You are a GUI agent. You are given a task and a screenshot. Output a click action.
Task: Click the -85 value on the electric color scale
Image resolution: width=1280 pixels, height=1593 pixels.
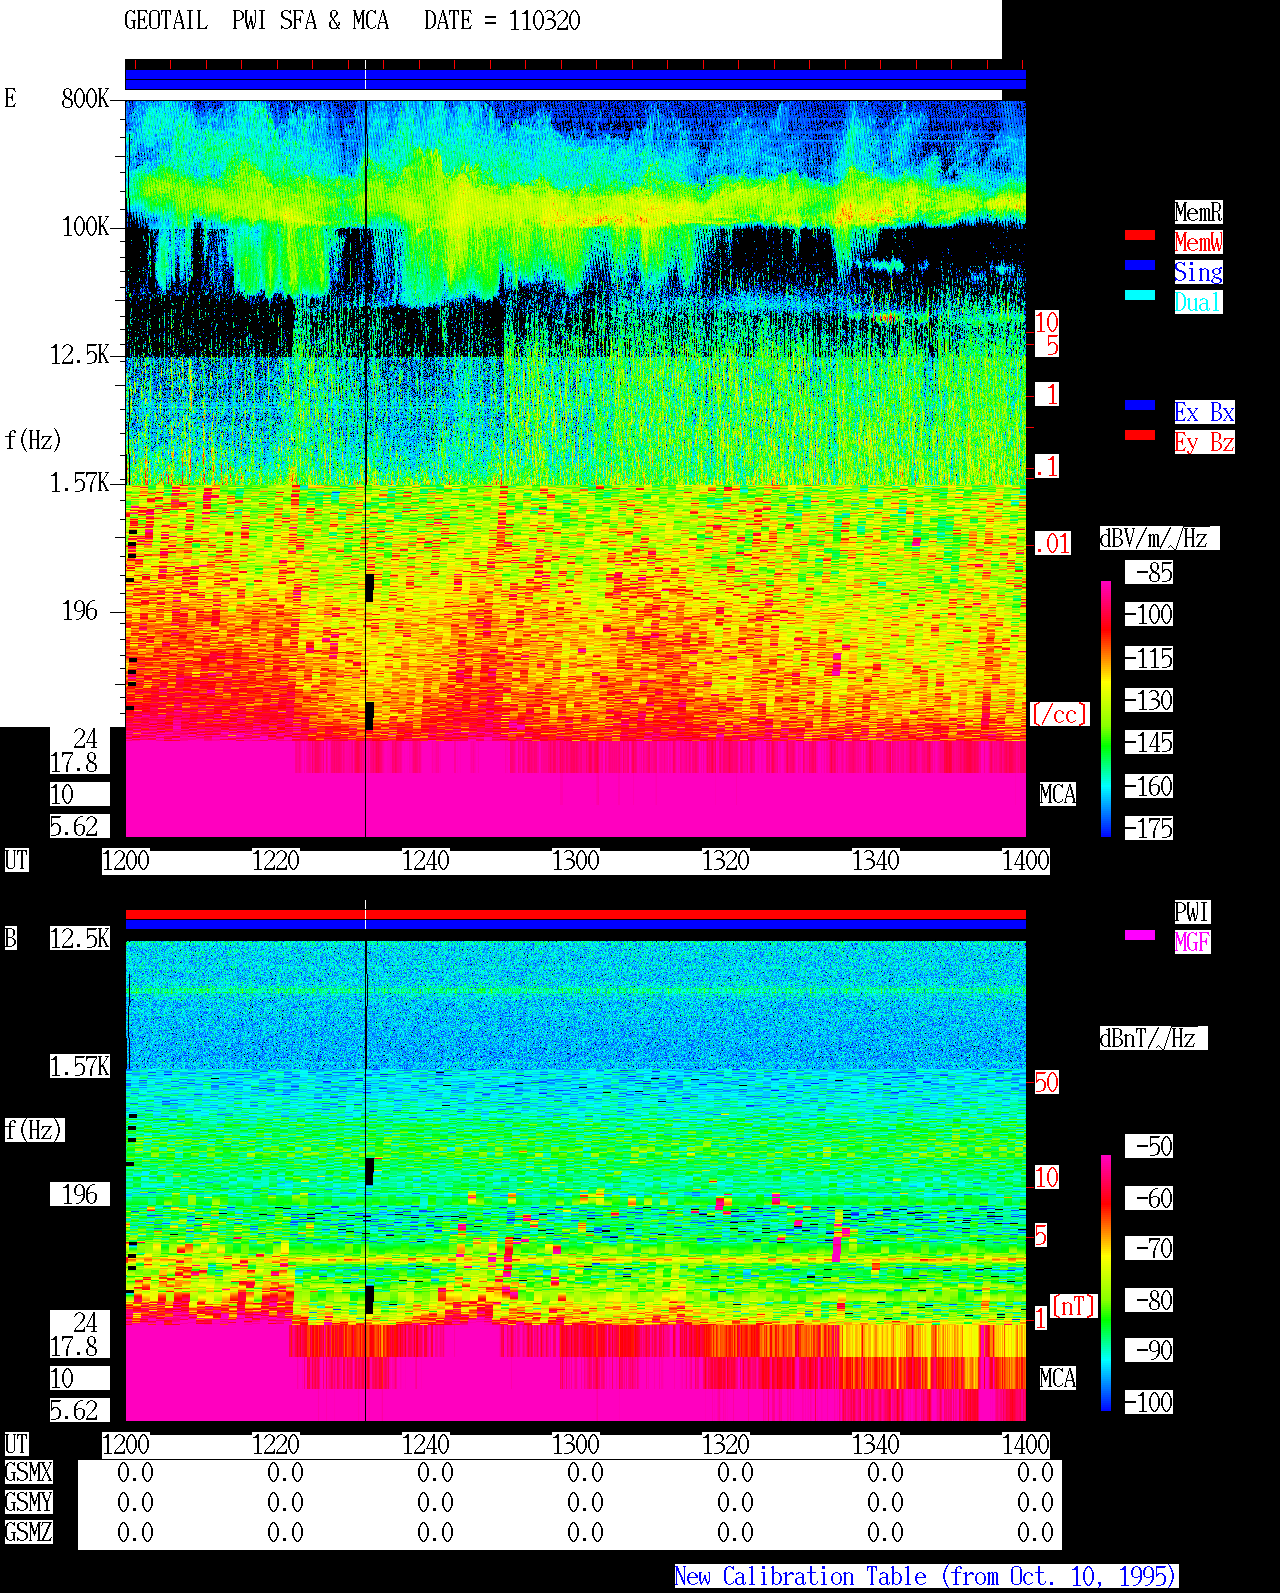point(1150,572)
